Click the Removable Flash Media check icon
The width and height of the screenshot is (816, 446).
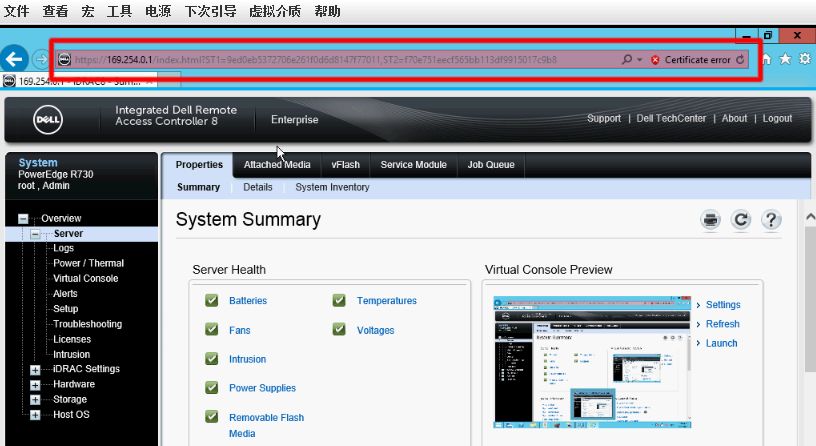(211, 417)
